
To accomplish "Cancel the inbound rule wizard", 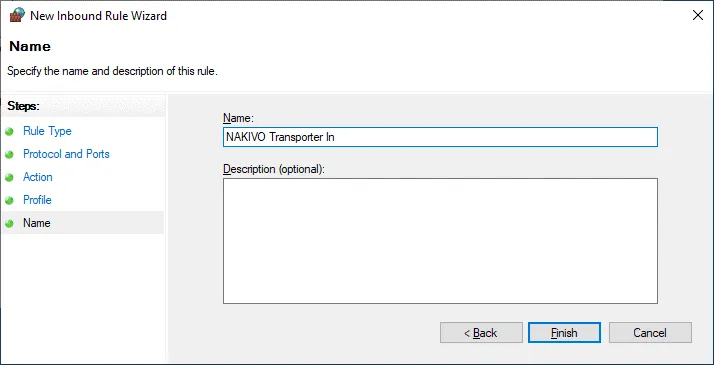I will pos(650,333).
